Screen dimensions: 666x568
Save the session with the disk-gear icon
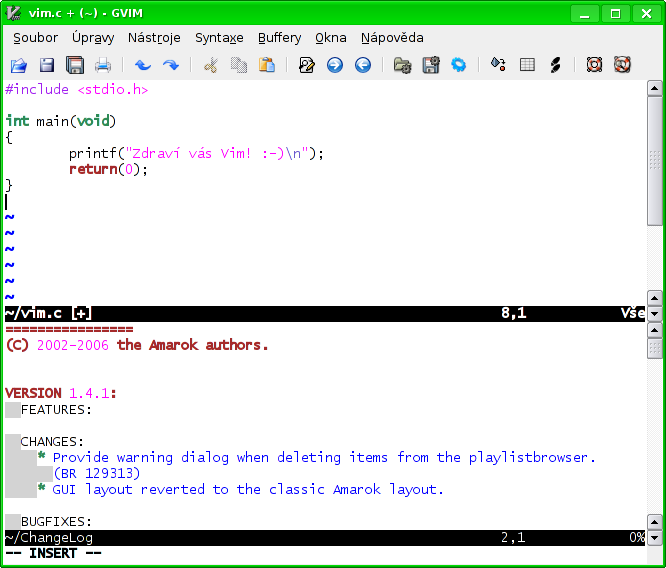(431, 65)
